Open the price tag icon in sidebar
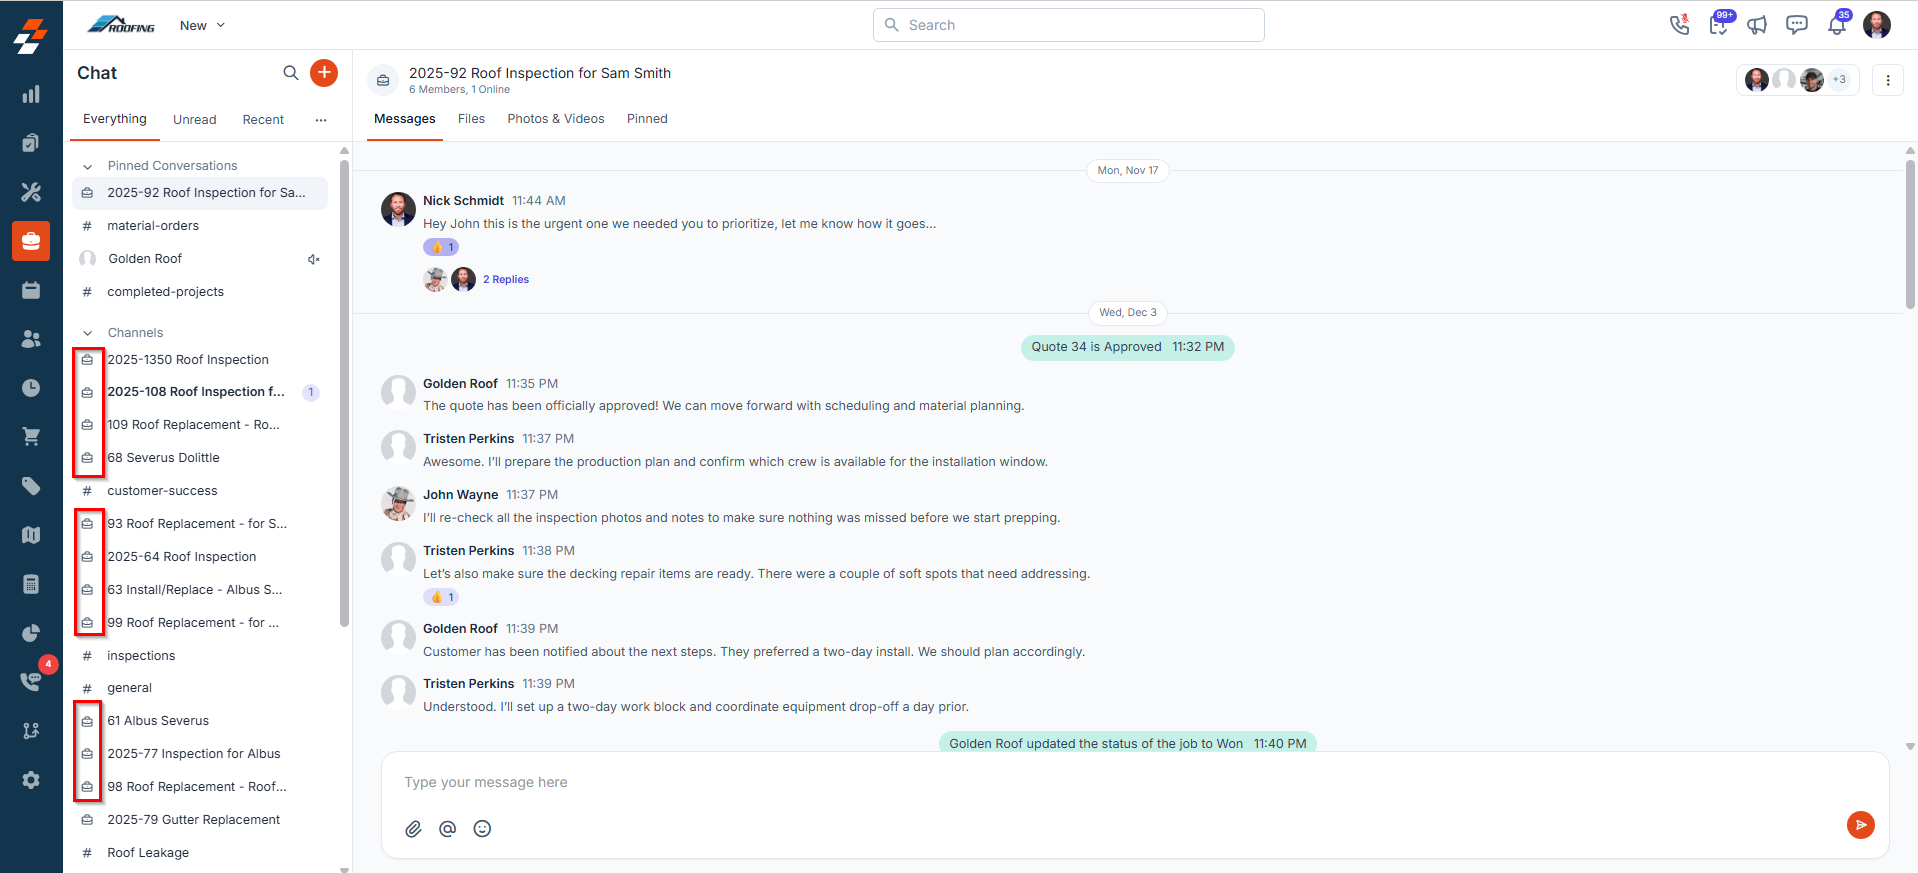The image size is (1918, 873). point(31,486)
